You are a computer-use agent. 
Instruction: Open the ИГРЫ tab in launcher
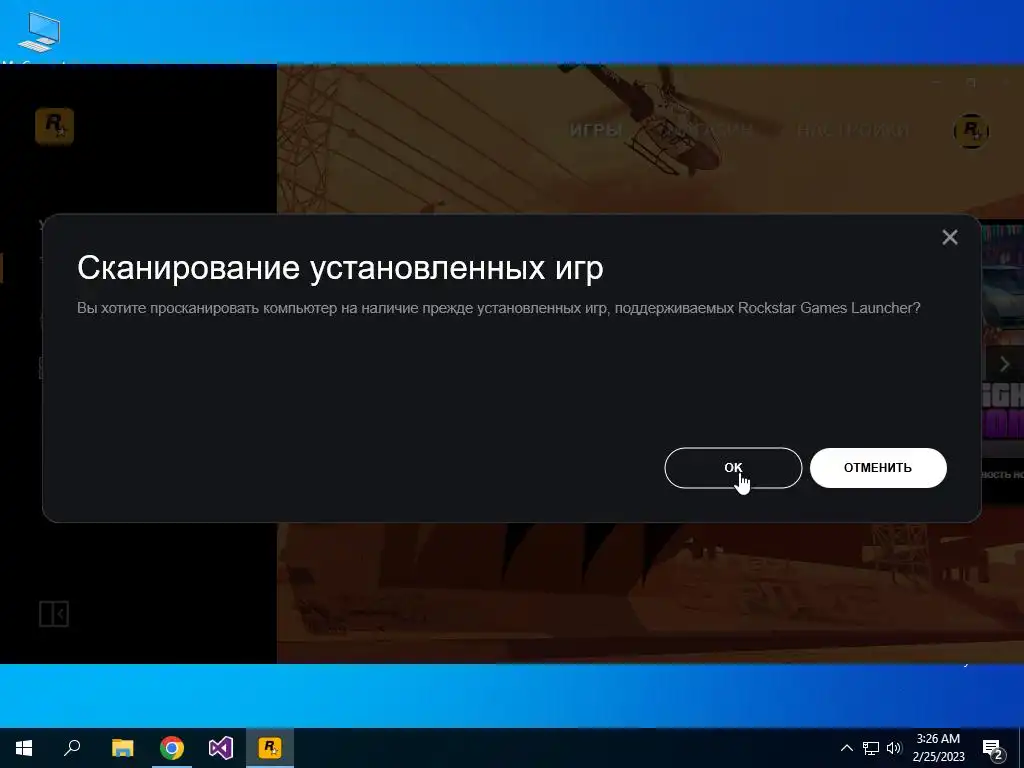pos(595,130)
